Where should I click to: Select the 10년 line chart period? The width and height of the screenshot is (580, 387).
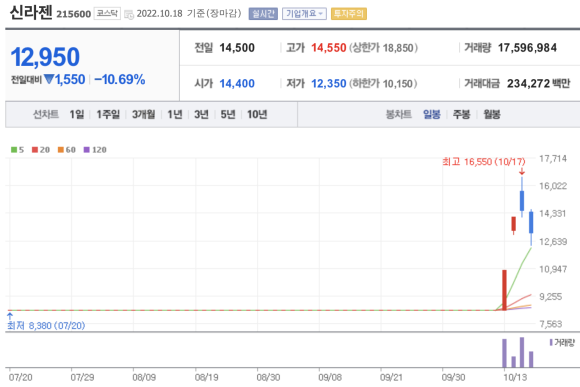257,114
